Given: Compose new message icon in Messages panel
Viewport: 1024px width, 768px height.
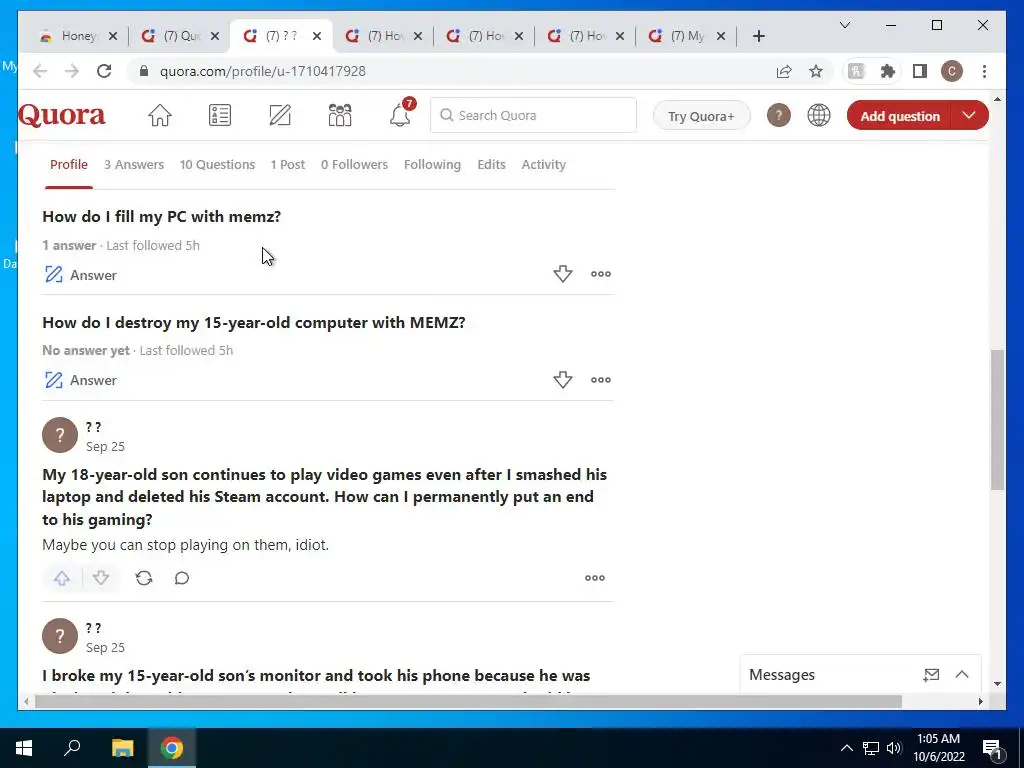Looking at the screenshot, I should point(931,675).
